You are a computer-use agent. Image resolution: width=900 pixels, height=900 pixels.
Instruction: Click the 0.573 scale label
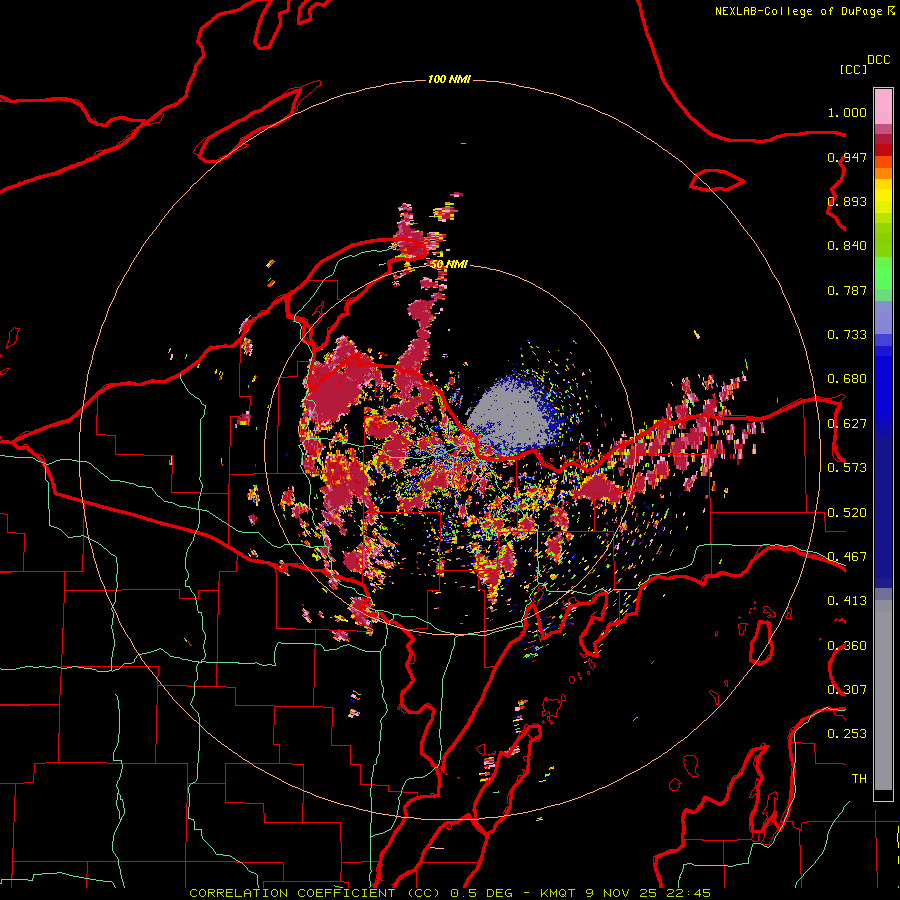click(847, 468)
